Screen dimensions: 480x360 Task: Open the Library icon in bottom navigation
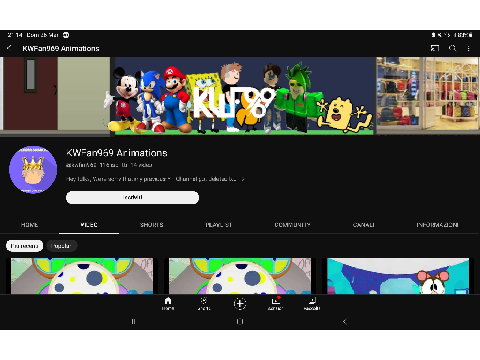[312, 303]
